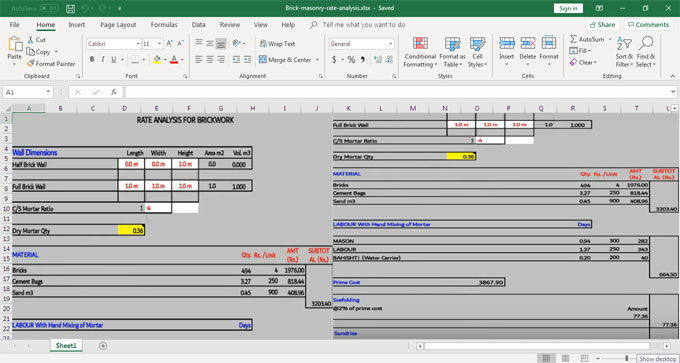The width and height of the screenshot is (680, 363).
Task: Toggle Center horizontal alignment
Action: click(210, 59)
